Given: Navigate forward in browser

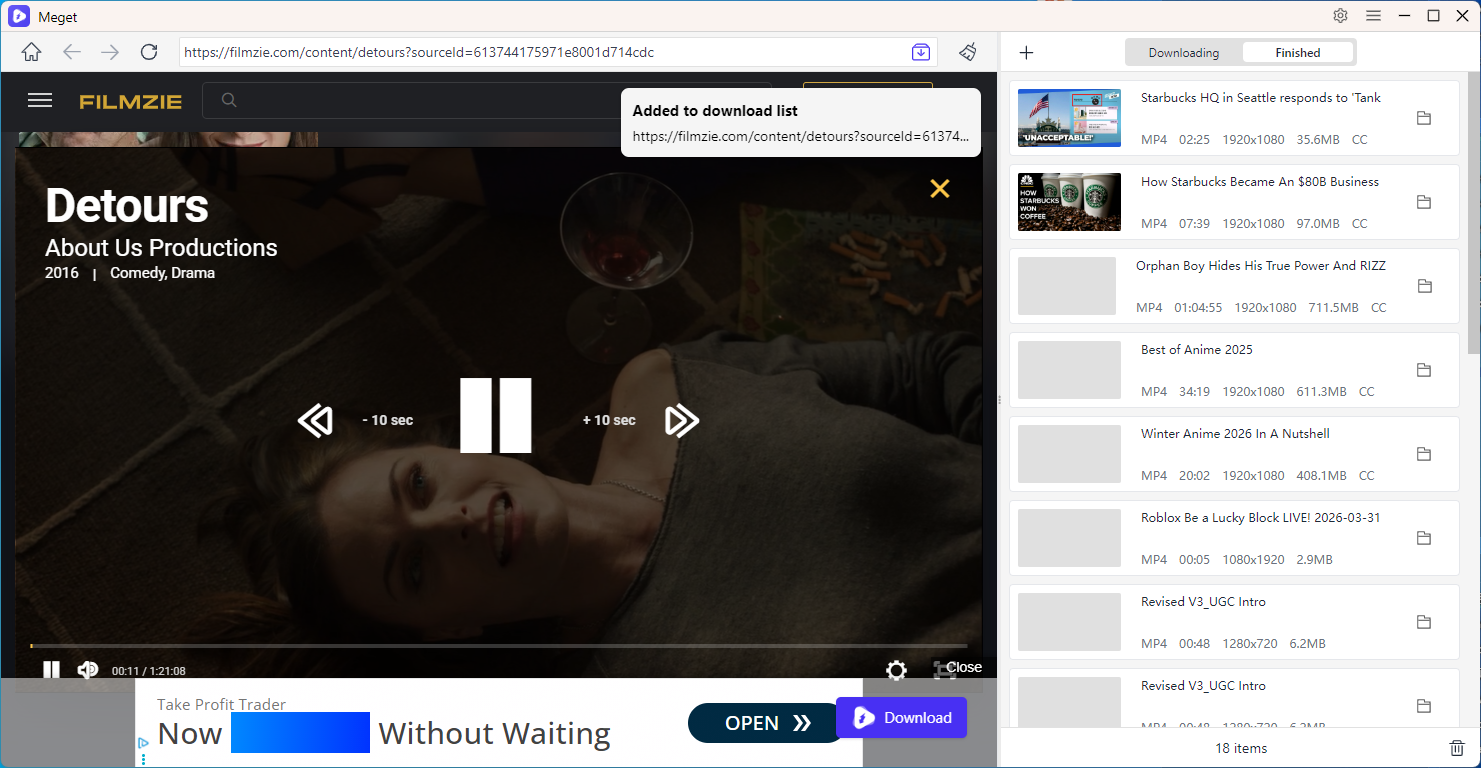Looking at the screenshot, I should pyautogui.click(x=110, y=52).
